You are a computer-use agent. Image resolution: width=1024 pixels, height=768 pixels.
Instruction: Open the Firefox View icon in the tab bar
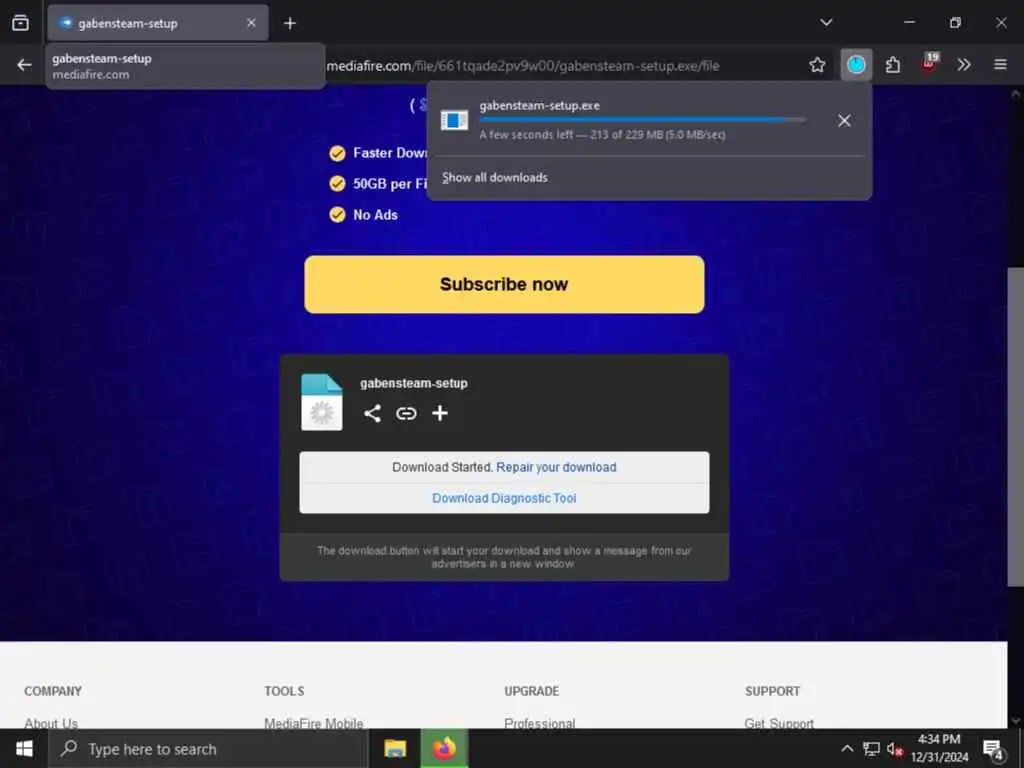20,23
